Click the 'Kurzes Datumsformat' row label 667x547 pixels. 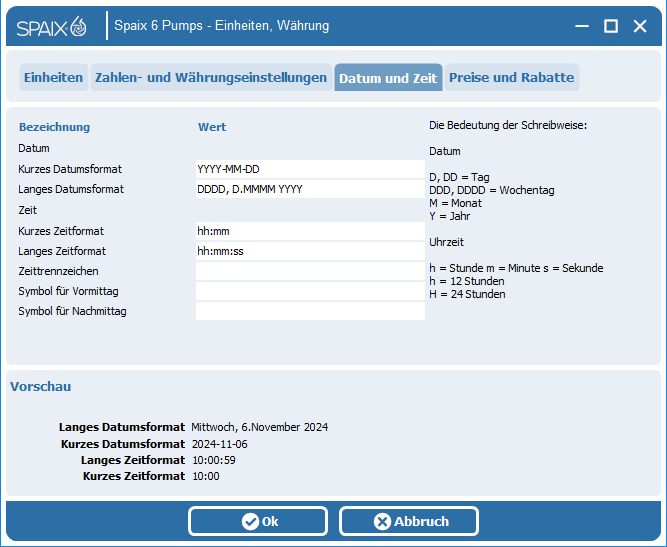(x=70, y=169)
